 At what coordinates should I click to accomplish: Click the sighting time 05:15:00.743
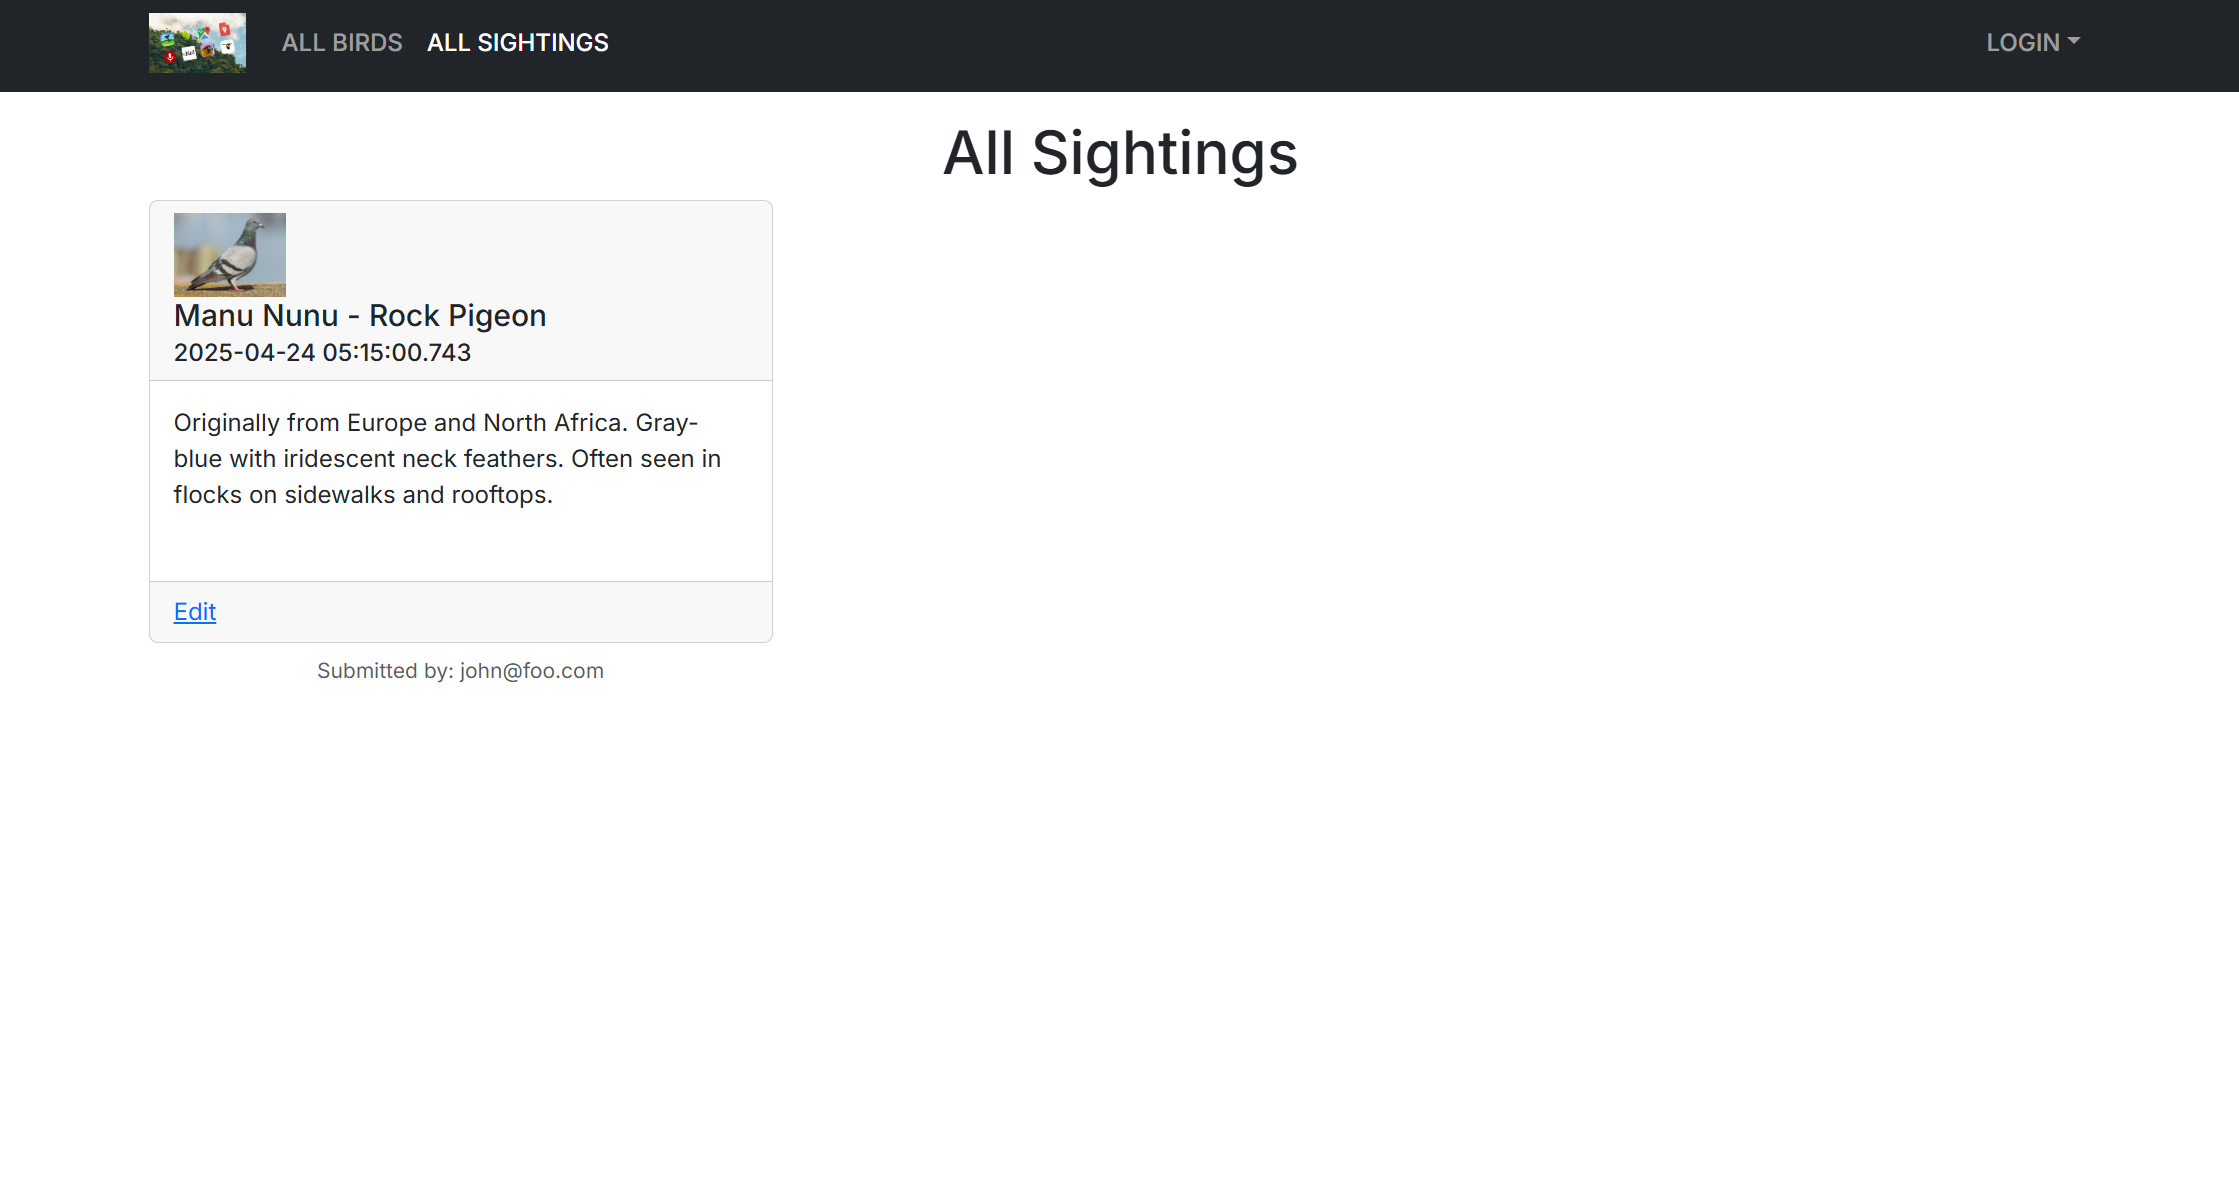point(396,353)
